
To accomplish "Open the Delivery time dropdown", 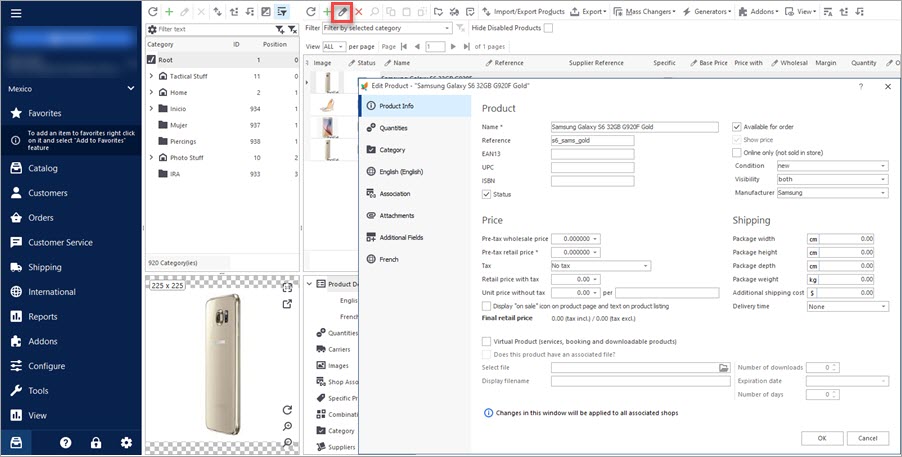I will 847,307.
